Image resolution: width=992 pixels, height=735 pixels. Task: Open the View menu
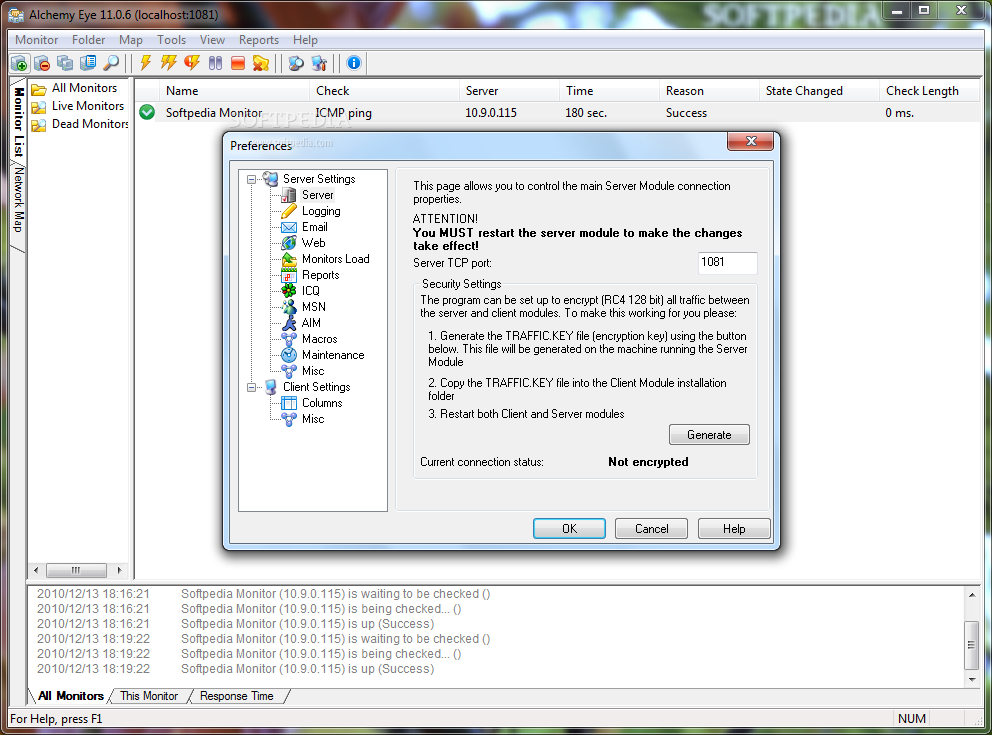[x=212, y=40]
